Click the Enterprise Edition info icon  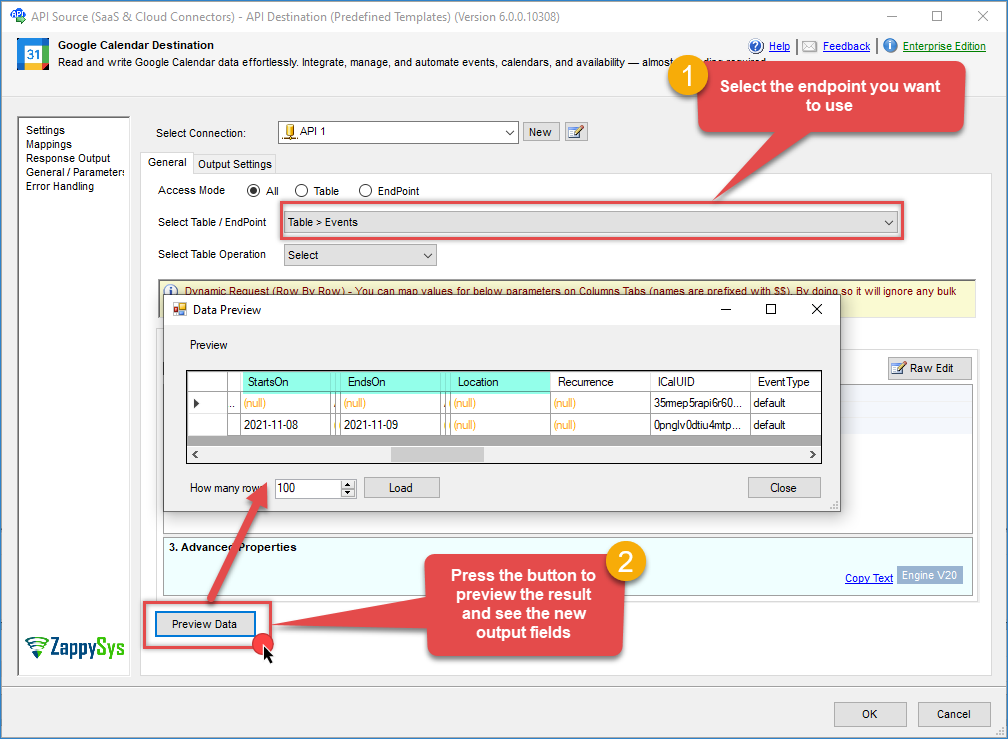(890, 46)
